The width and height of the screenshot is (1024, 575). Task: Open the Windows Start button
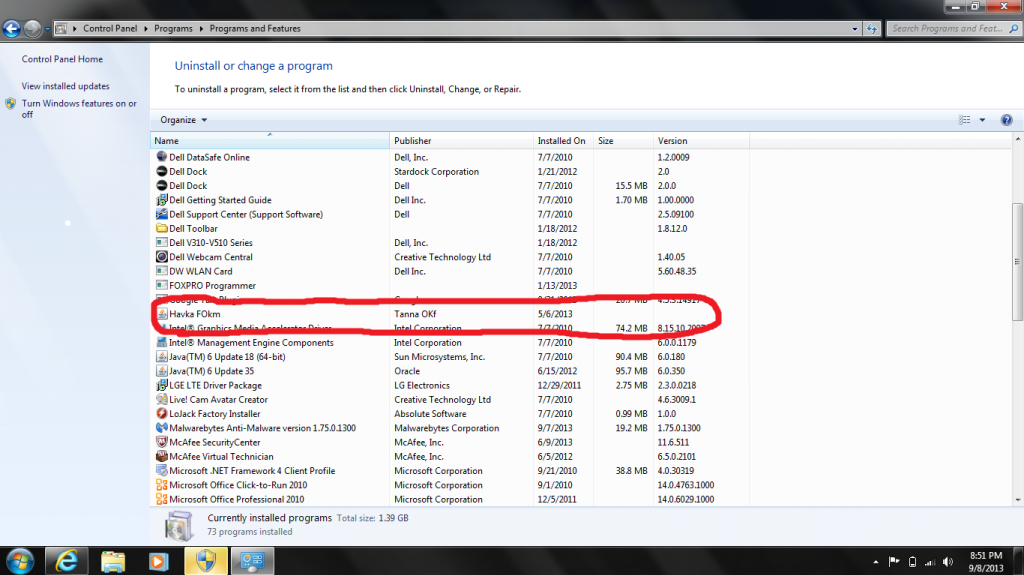(20, 561)
